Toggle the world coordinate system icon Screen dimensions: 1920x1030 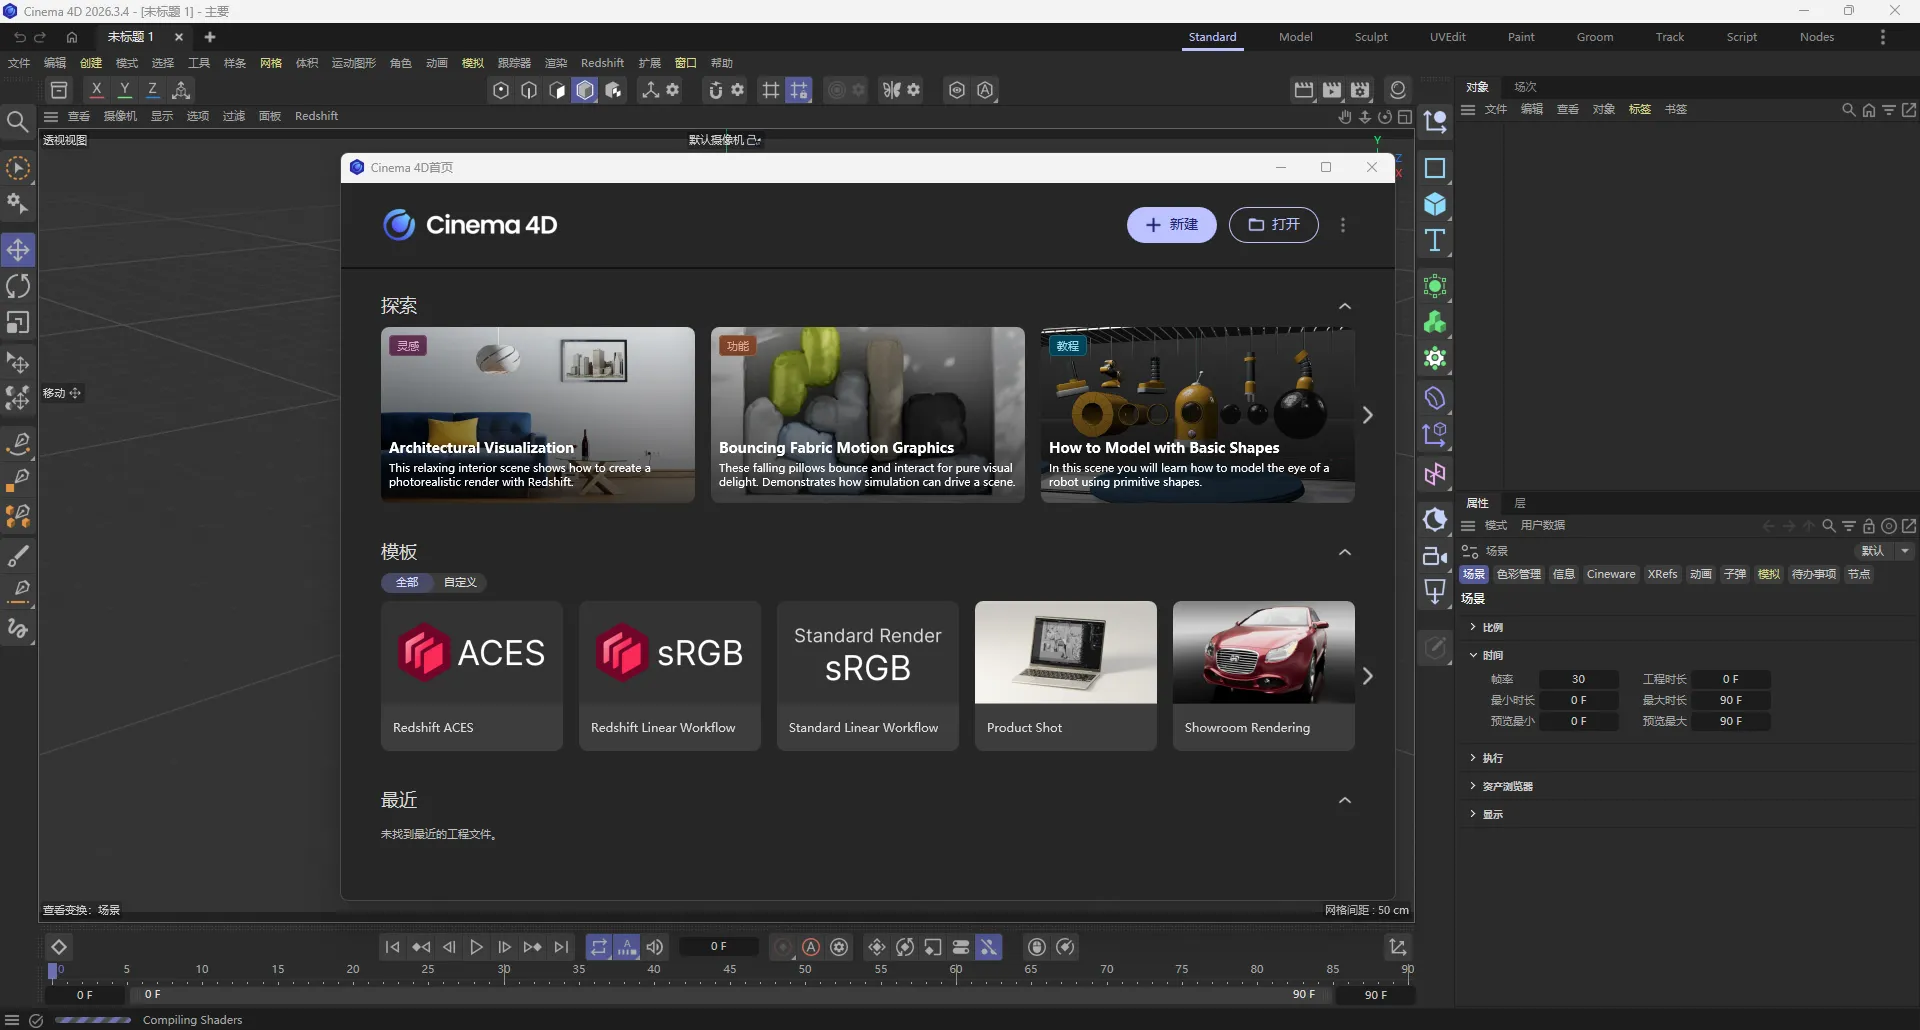(181, 90)
